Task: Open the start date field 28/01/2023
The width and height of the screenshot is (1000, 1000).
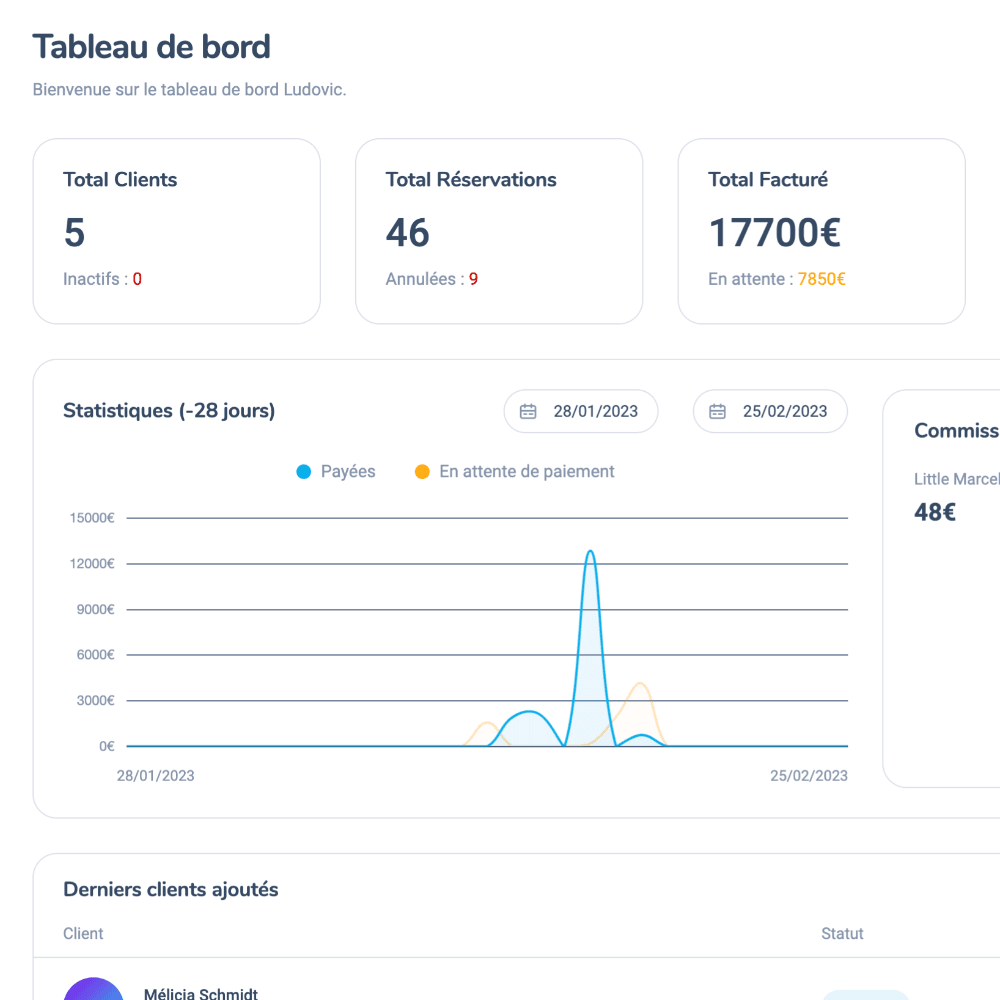Action: pos(581,411)
